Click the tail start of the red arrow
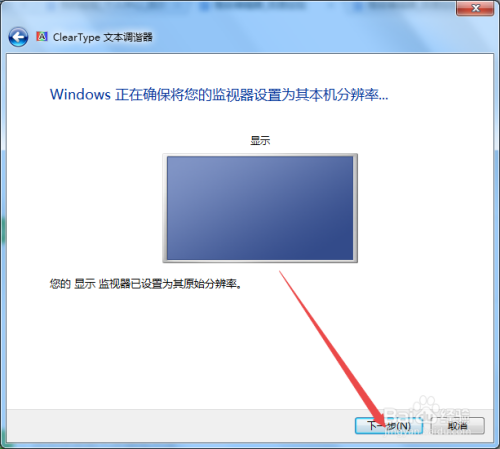The image size is (500, 449). (280, 272)
